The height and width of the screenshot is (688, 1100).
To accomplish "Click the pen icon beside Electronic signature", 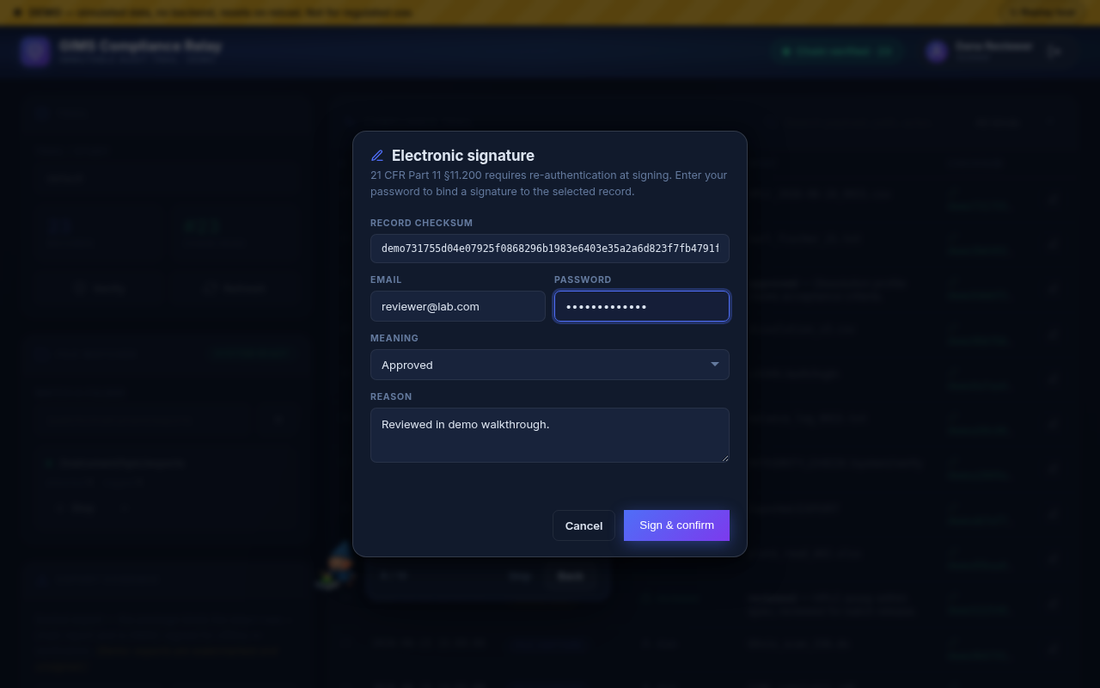I will coord(377,156).
